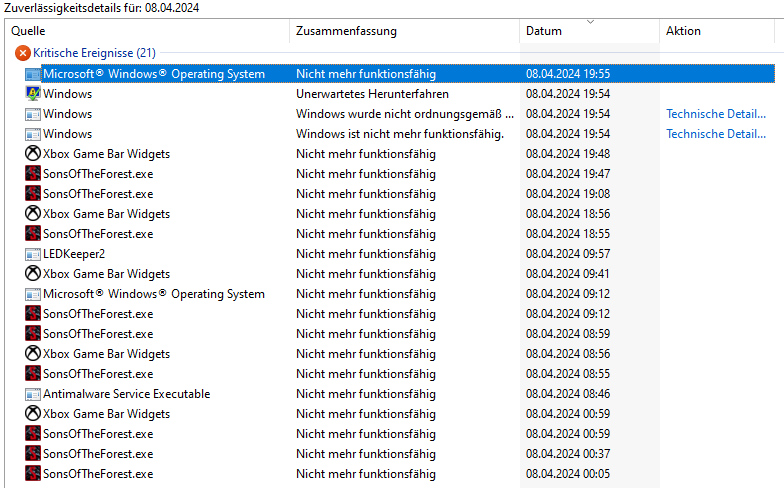Viewport: 784px width, 488px height.
Task: Click icon of Microsoft Windows Operating System 09:12 row
Action: 33,294
